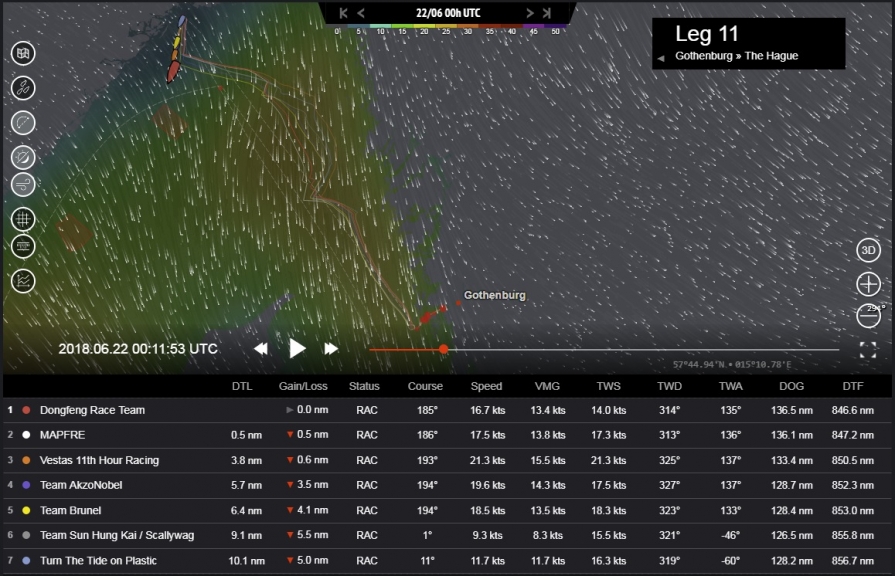
Task: Toggle the day/night sun-moon icon
Action: point(23,157)
